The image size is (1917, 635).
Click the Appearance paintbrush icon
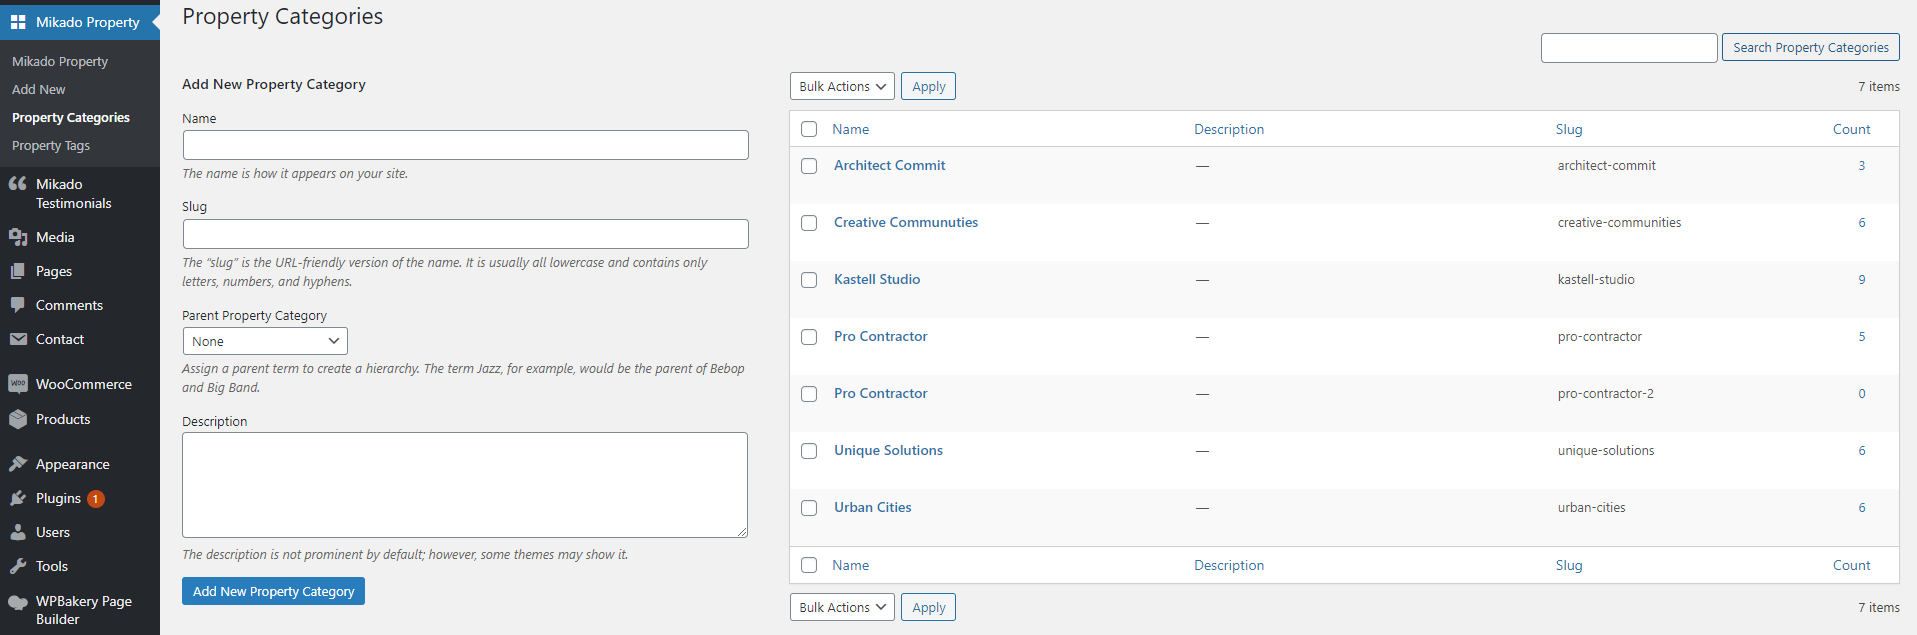(18, 464)
